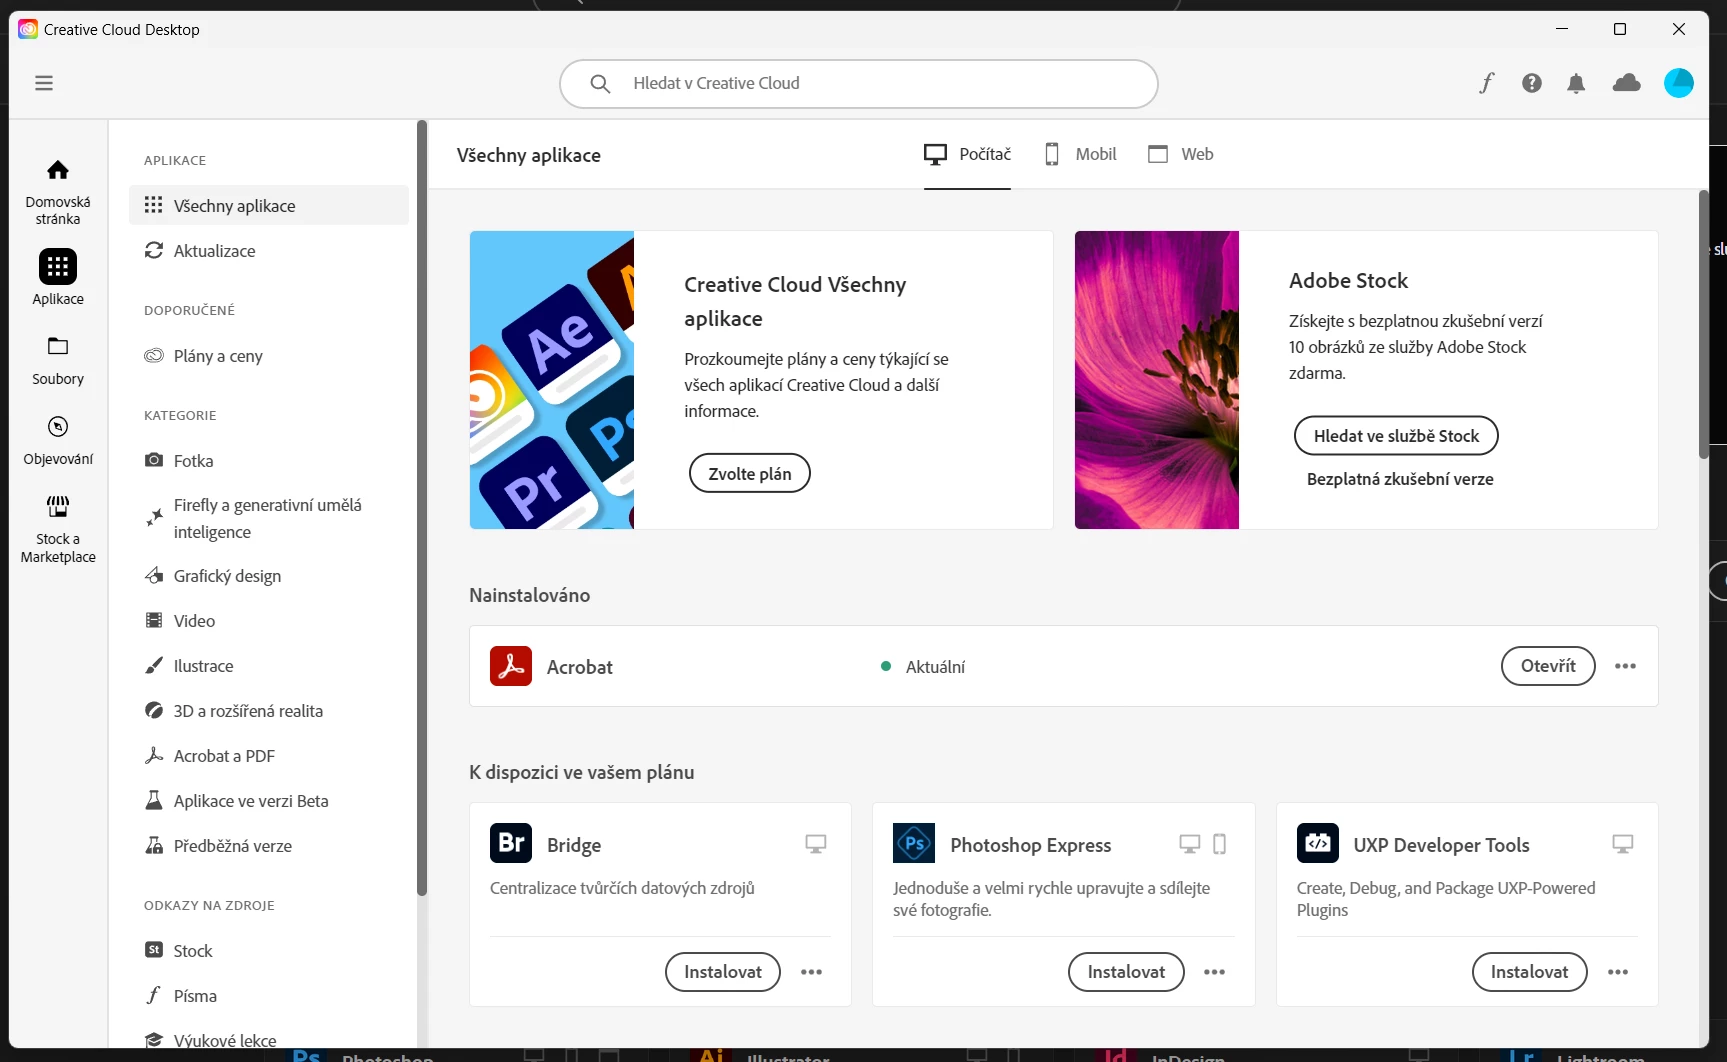Open more options for Acrobat
This screenshot has height=1062, width=1727.
pos(1626,666)
